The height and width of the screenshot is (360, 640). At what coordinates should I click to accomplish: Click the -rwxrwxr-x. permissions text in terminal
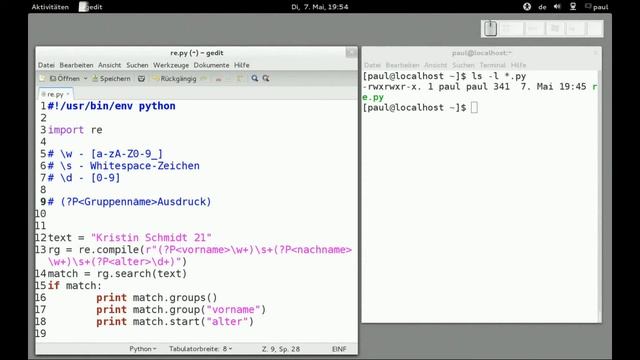point(392,87)
